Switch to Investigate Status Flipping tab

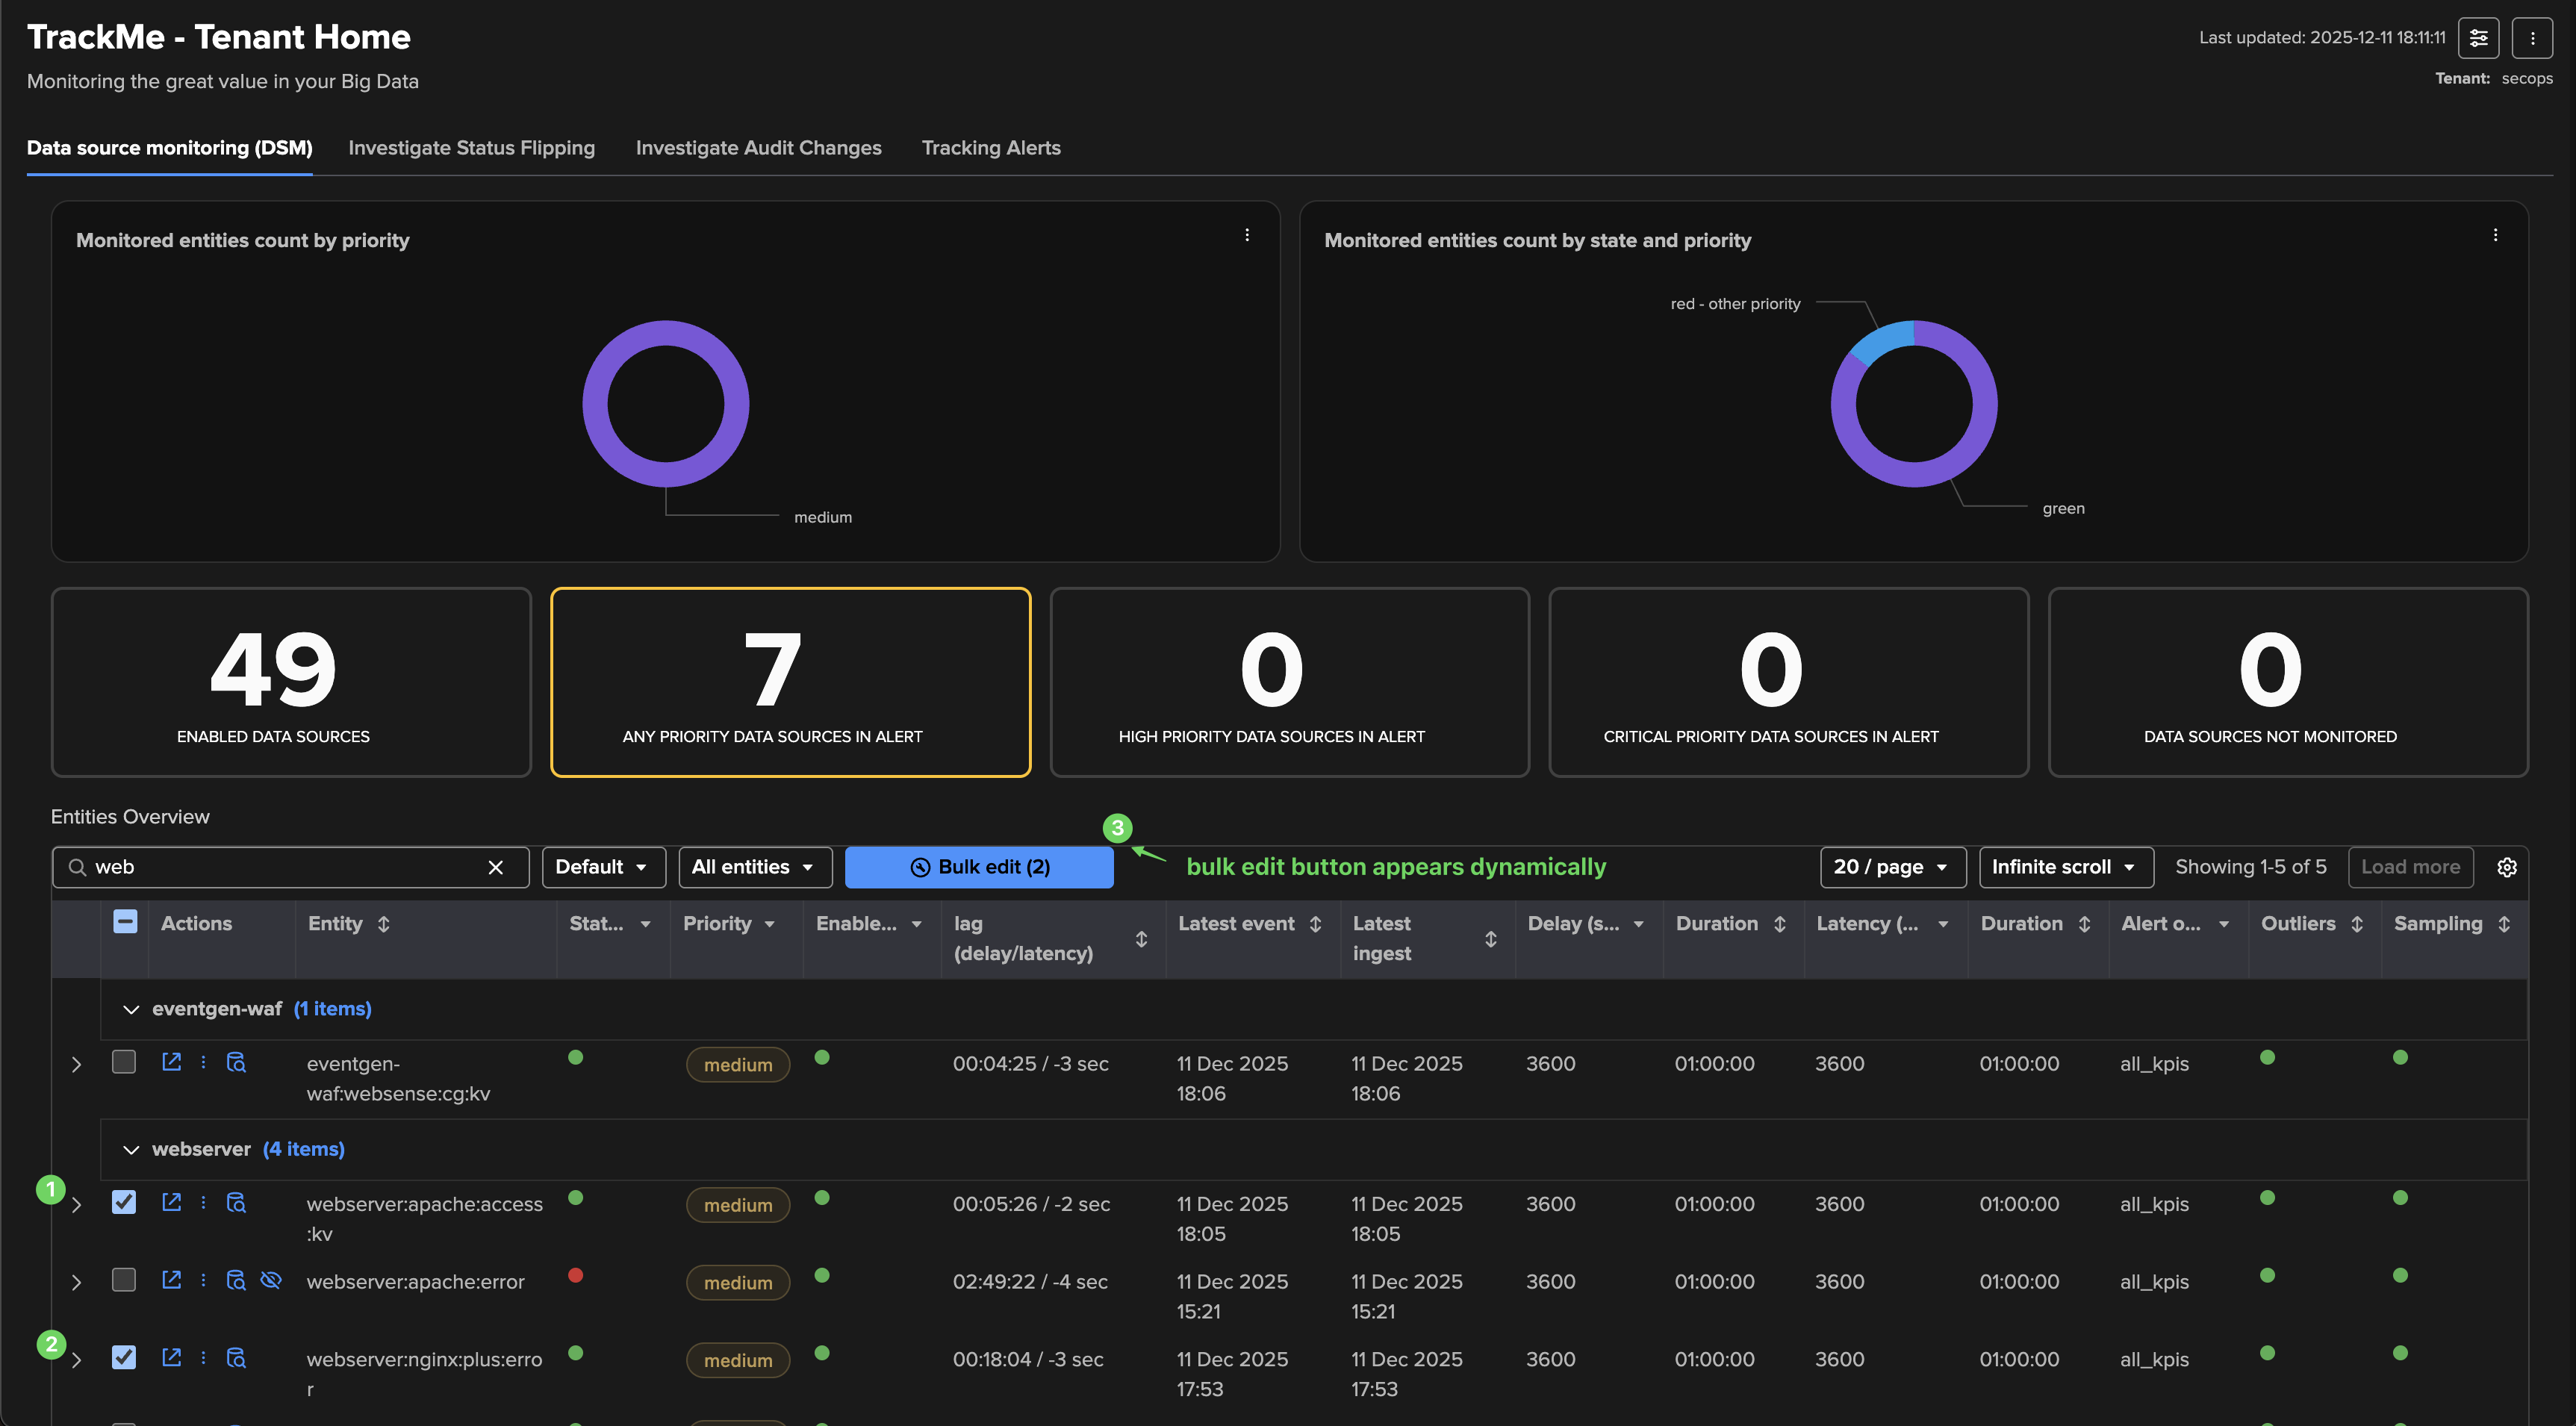coord(471,148)
